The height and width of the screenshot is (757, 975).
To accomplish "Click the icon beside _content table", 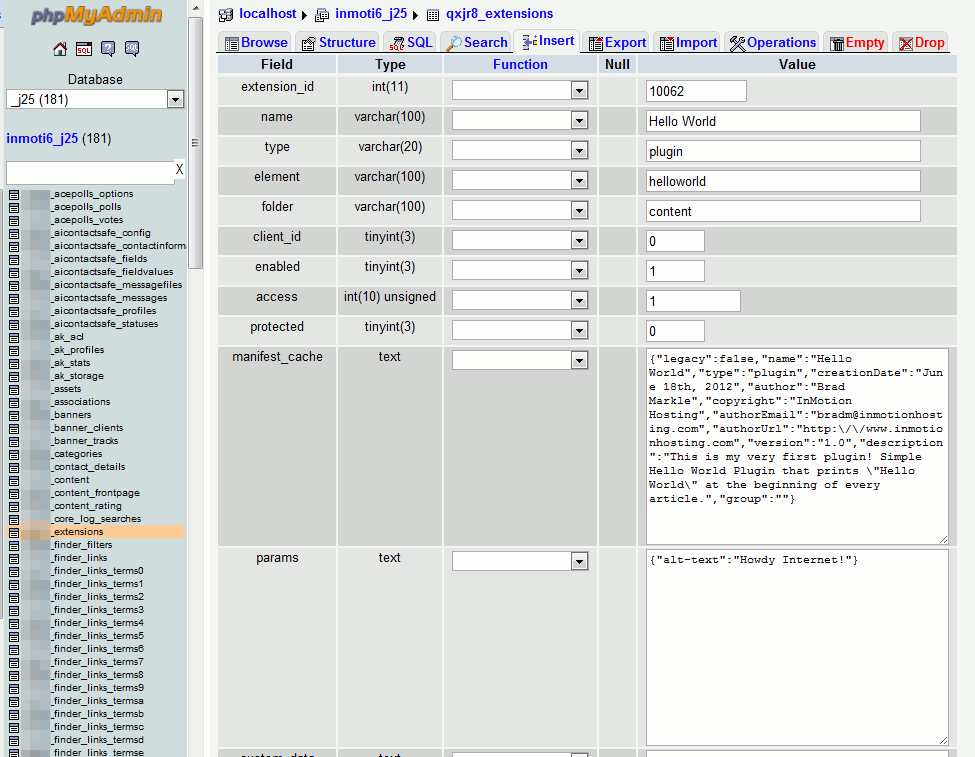I will [x=14, y=480].
